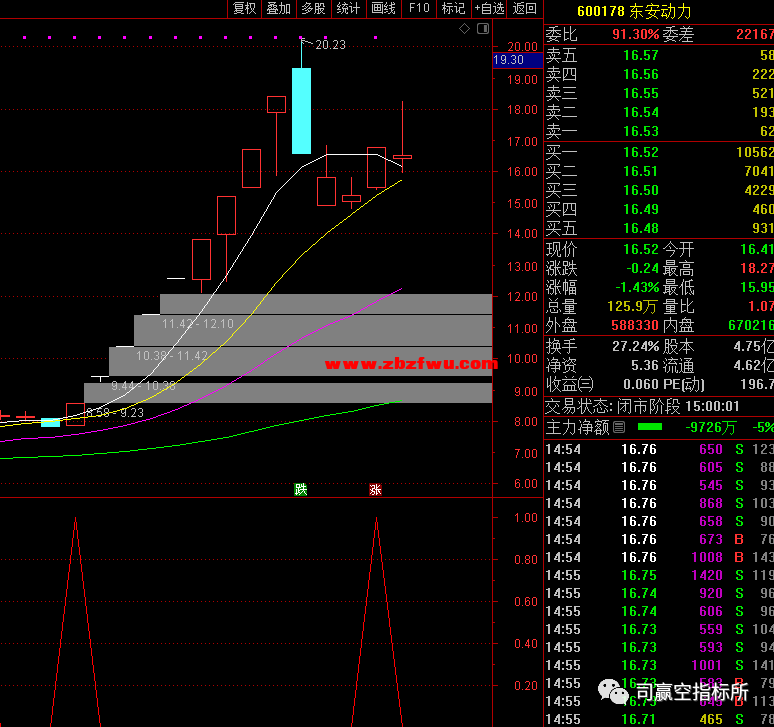The width and height of the screenshot is (774, 727).
Task: Open the 复权 menu in the toolbar
Action: click(x=244, y=8)
